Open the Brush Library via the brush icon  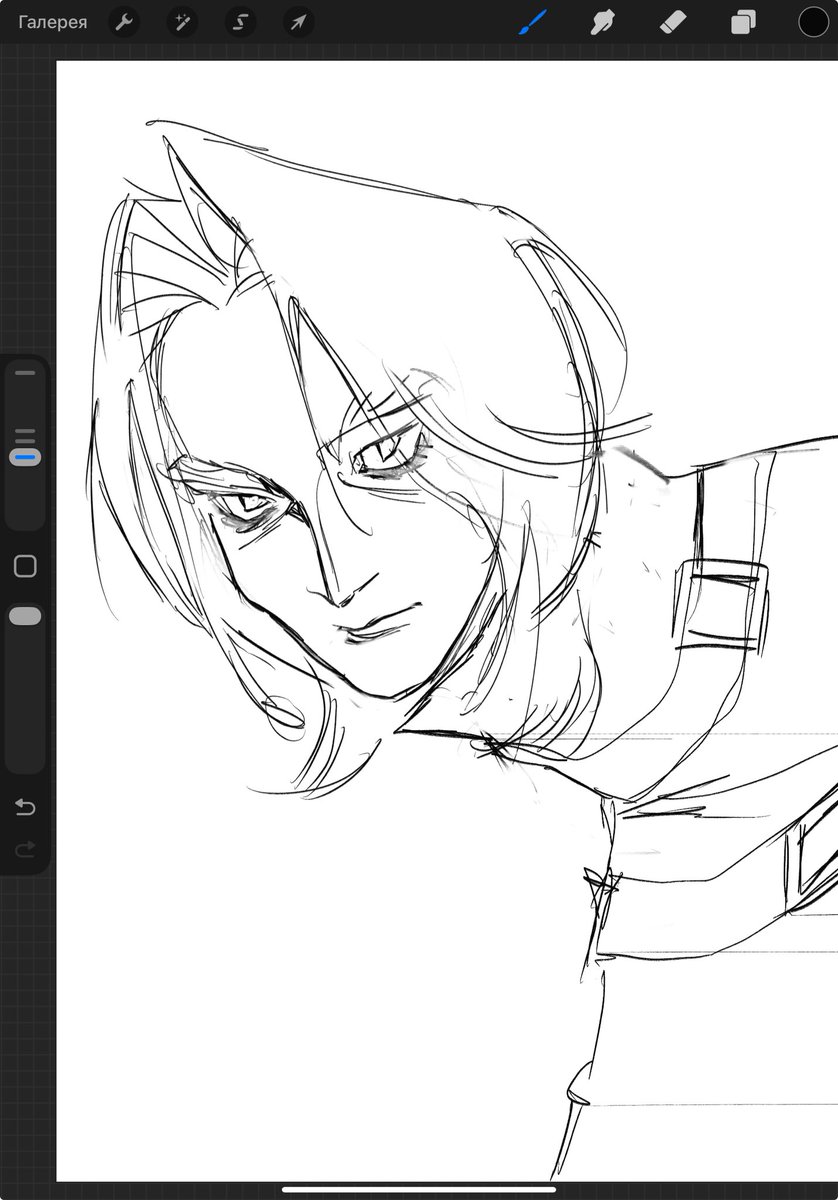click(531, 22)
